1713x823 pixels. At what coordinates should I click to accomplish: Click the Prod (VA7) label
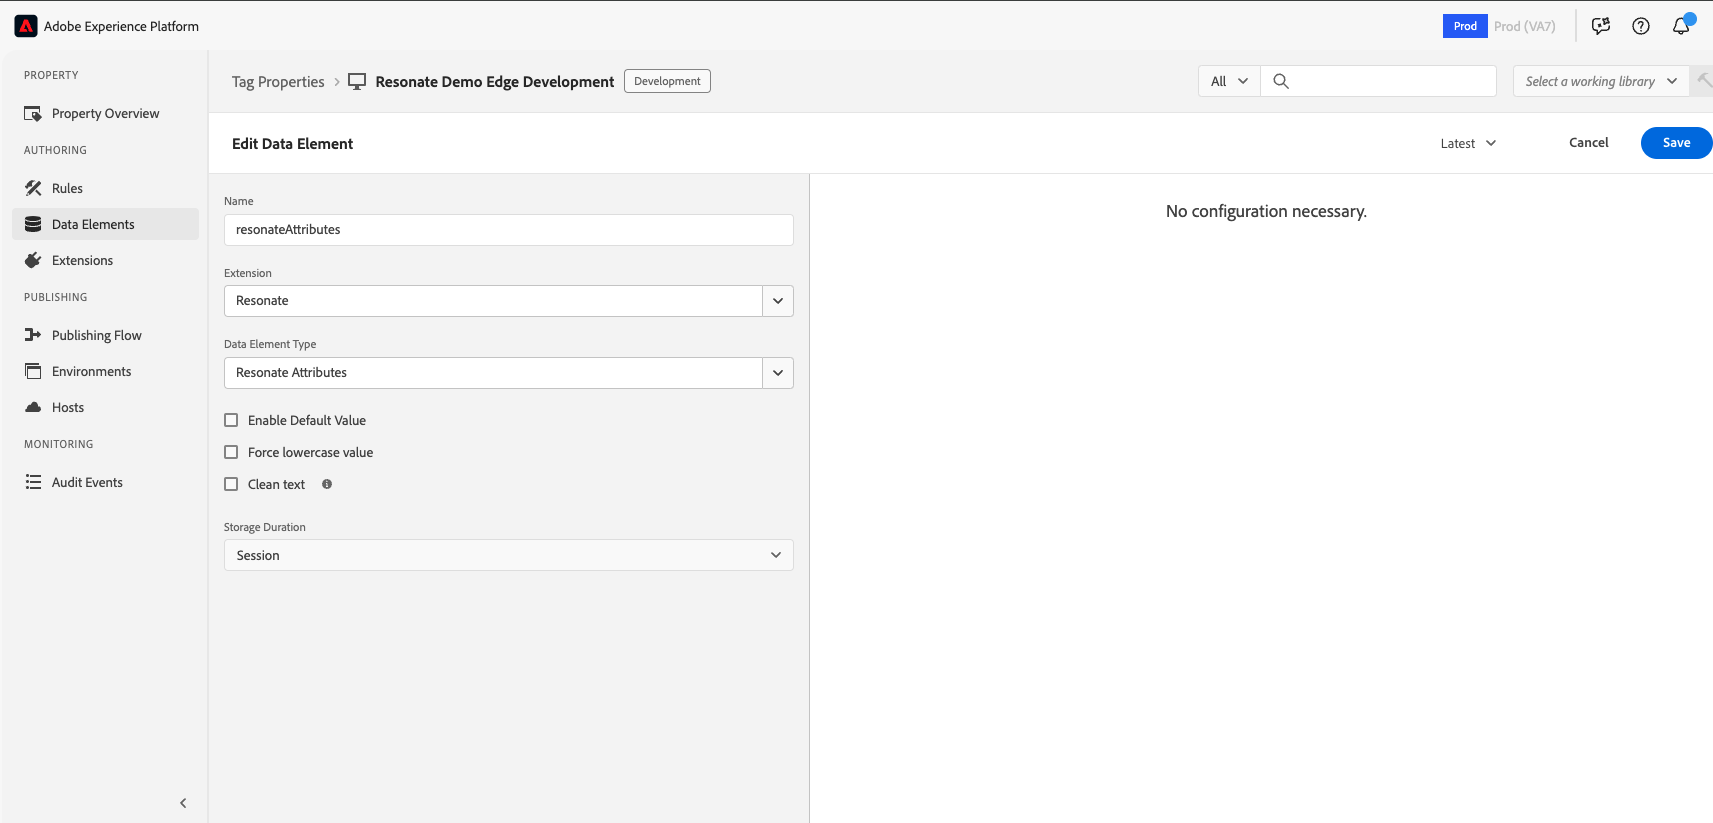(x=1525, y=26)
